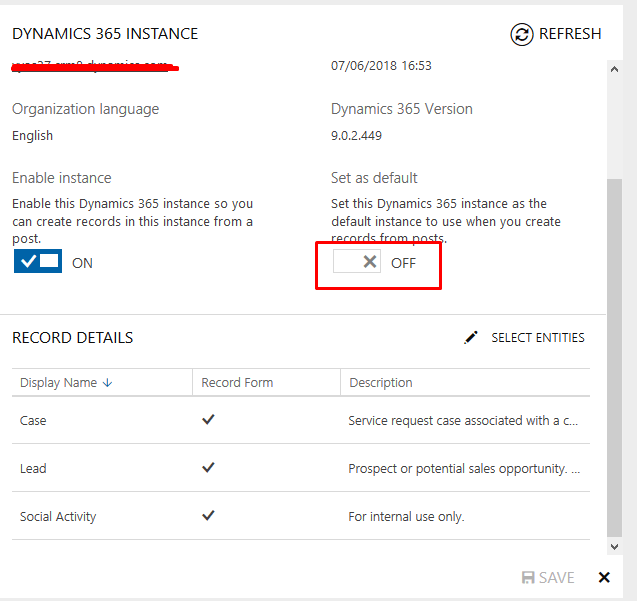
Task: Click the date 07/06/2018 16:53
Action: tap(381, 66)
